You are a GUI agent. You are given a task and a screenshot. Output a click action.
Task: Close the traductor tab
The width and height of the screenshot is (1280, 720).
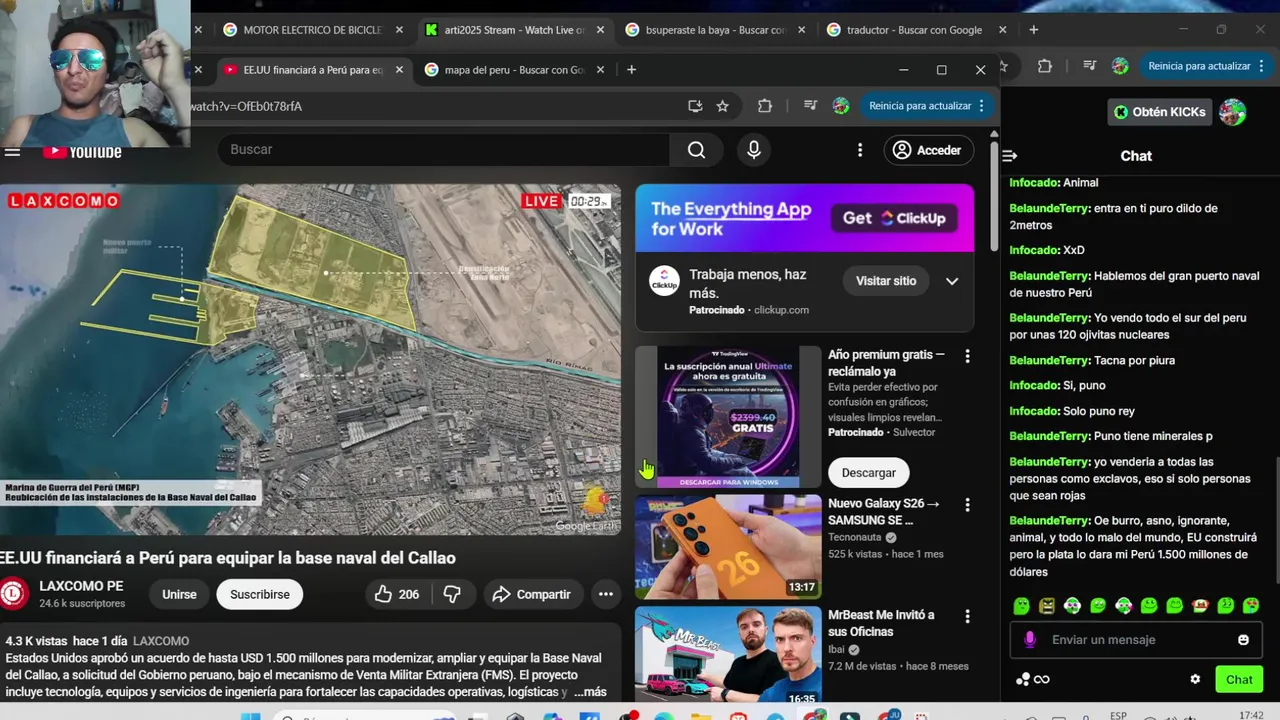tap(1002, 30)
